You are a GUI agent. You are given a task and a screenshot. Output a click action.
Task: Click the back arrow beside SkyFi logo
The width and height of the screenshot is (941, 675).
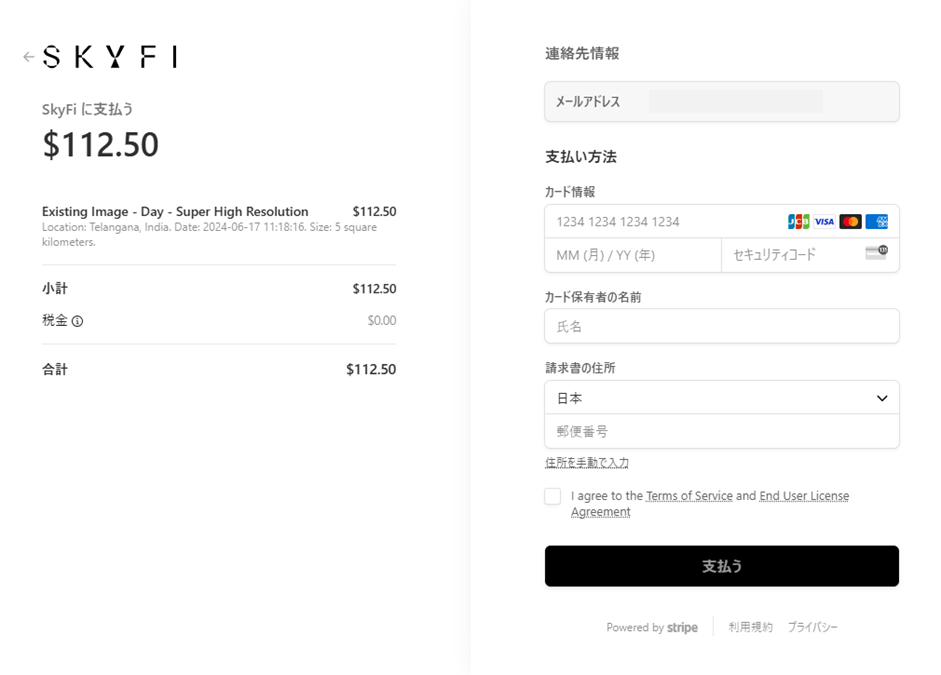[28, 57]
